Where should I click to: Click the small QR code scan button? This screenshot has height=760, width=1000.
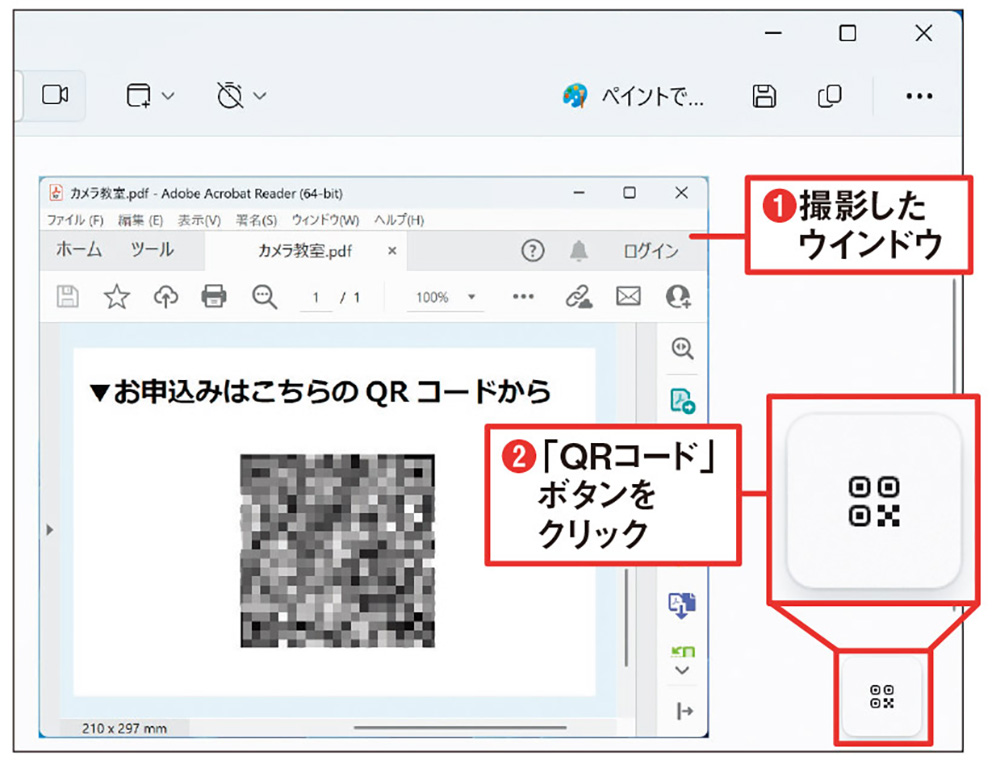[x=882, y=697]
